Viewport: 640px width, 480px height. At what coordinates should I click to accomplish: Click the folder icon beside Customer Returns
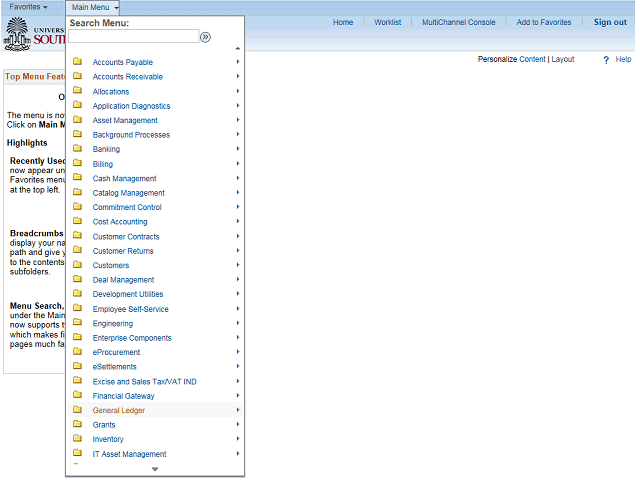[78, 250]
